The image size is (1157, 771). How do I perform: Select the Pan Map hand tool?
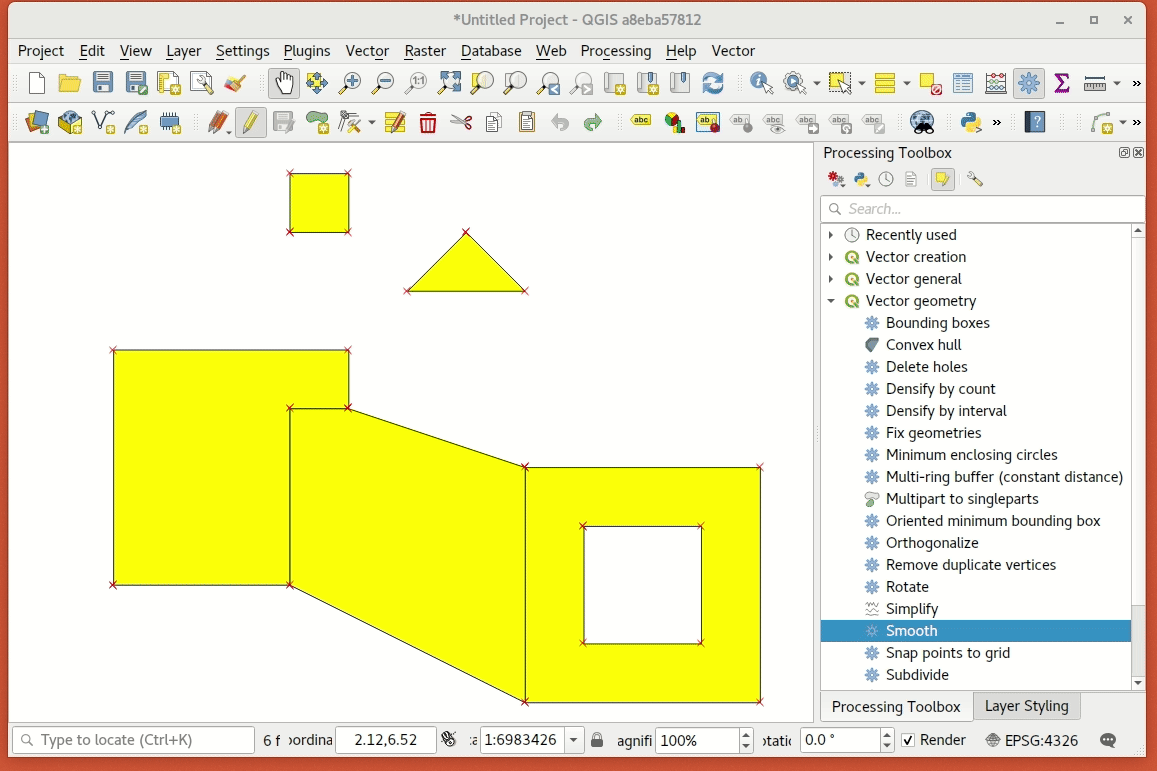284,83
